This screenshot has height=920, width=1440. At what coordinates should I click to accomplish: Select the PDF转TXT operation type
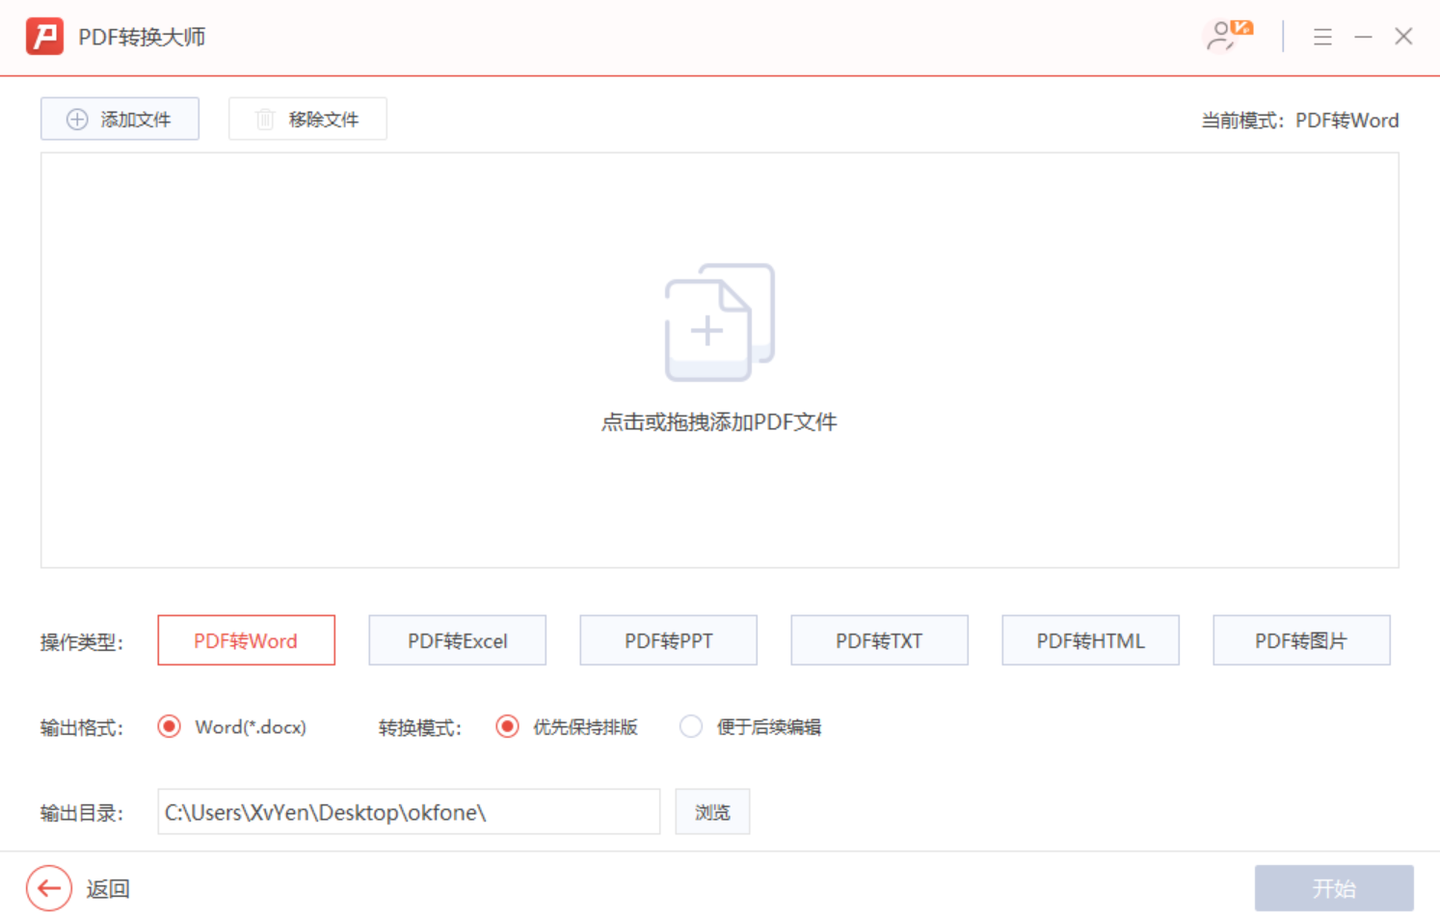(879, 640)
